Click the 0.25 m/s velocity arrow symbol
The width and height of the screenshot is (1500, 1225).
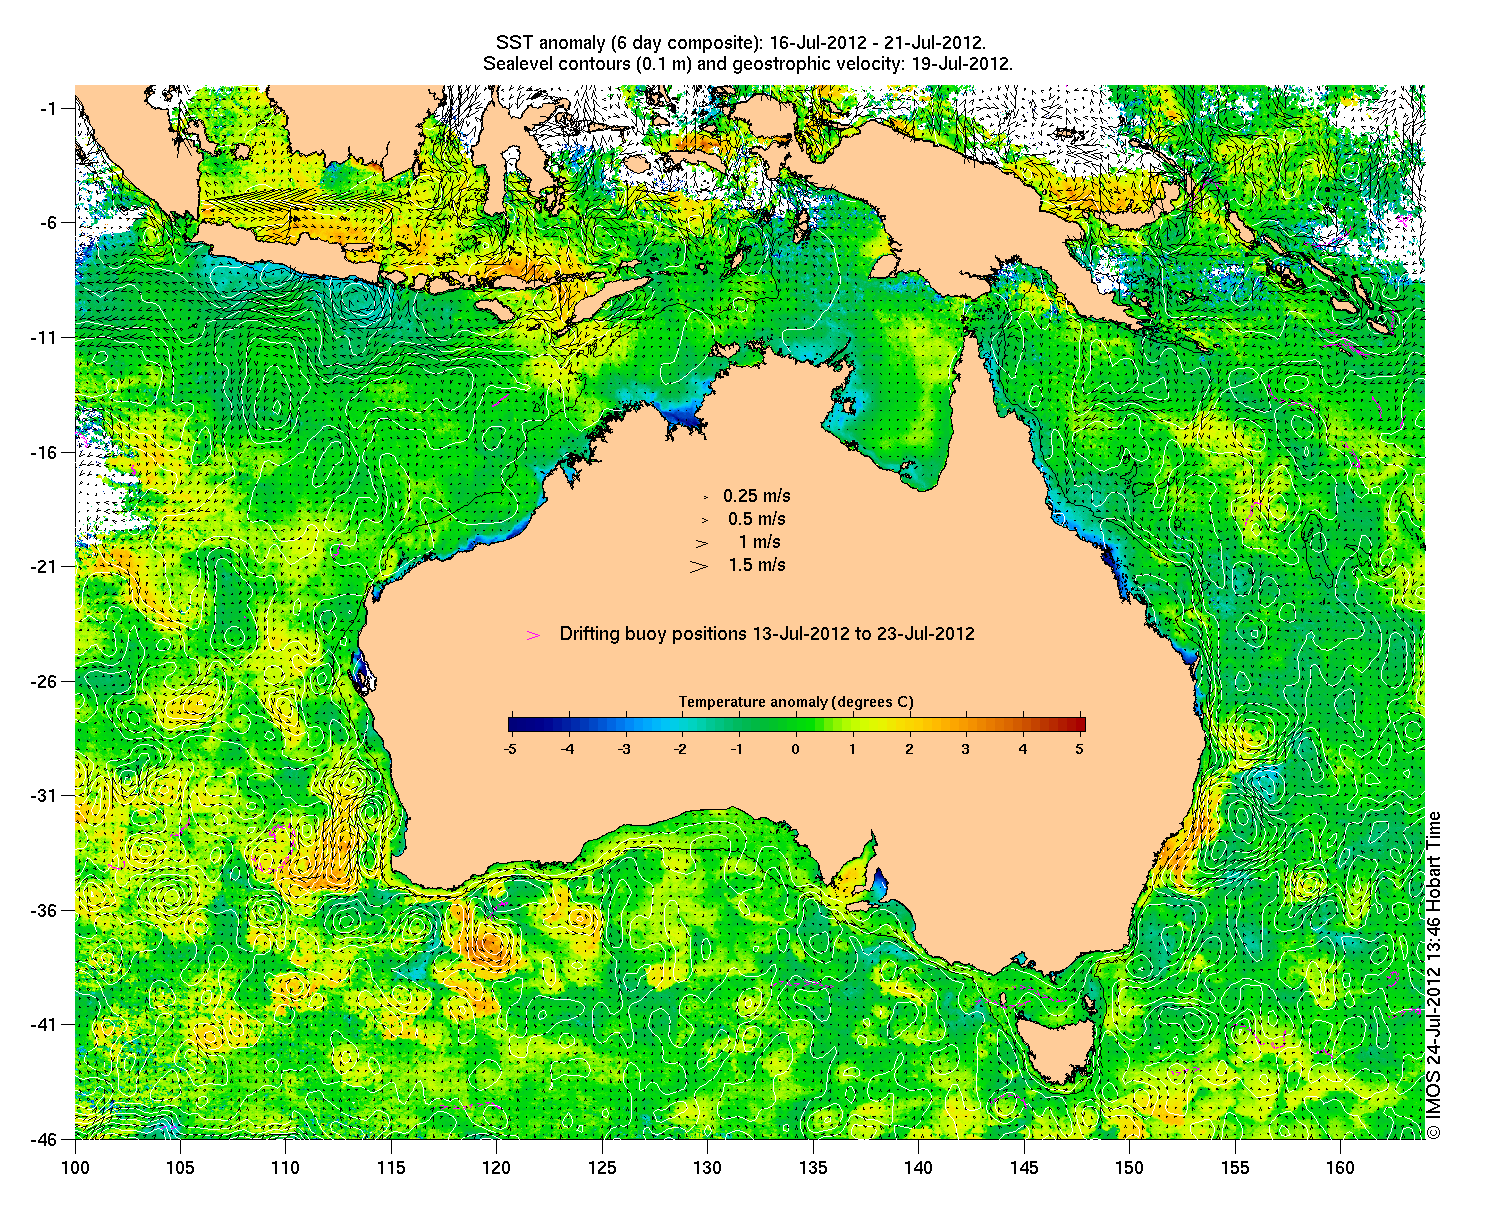coord(705,496)
